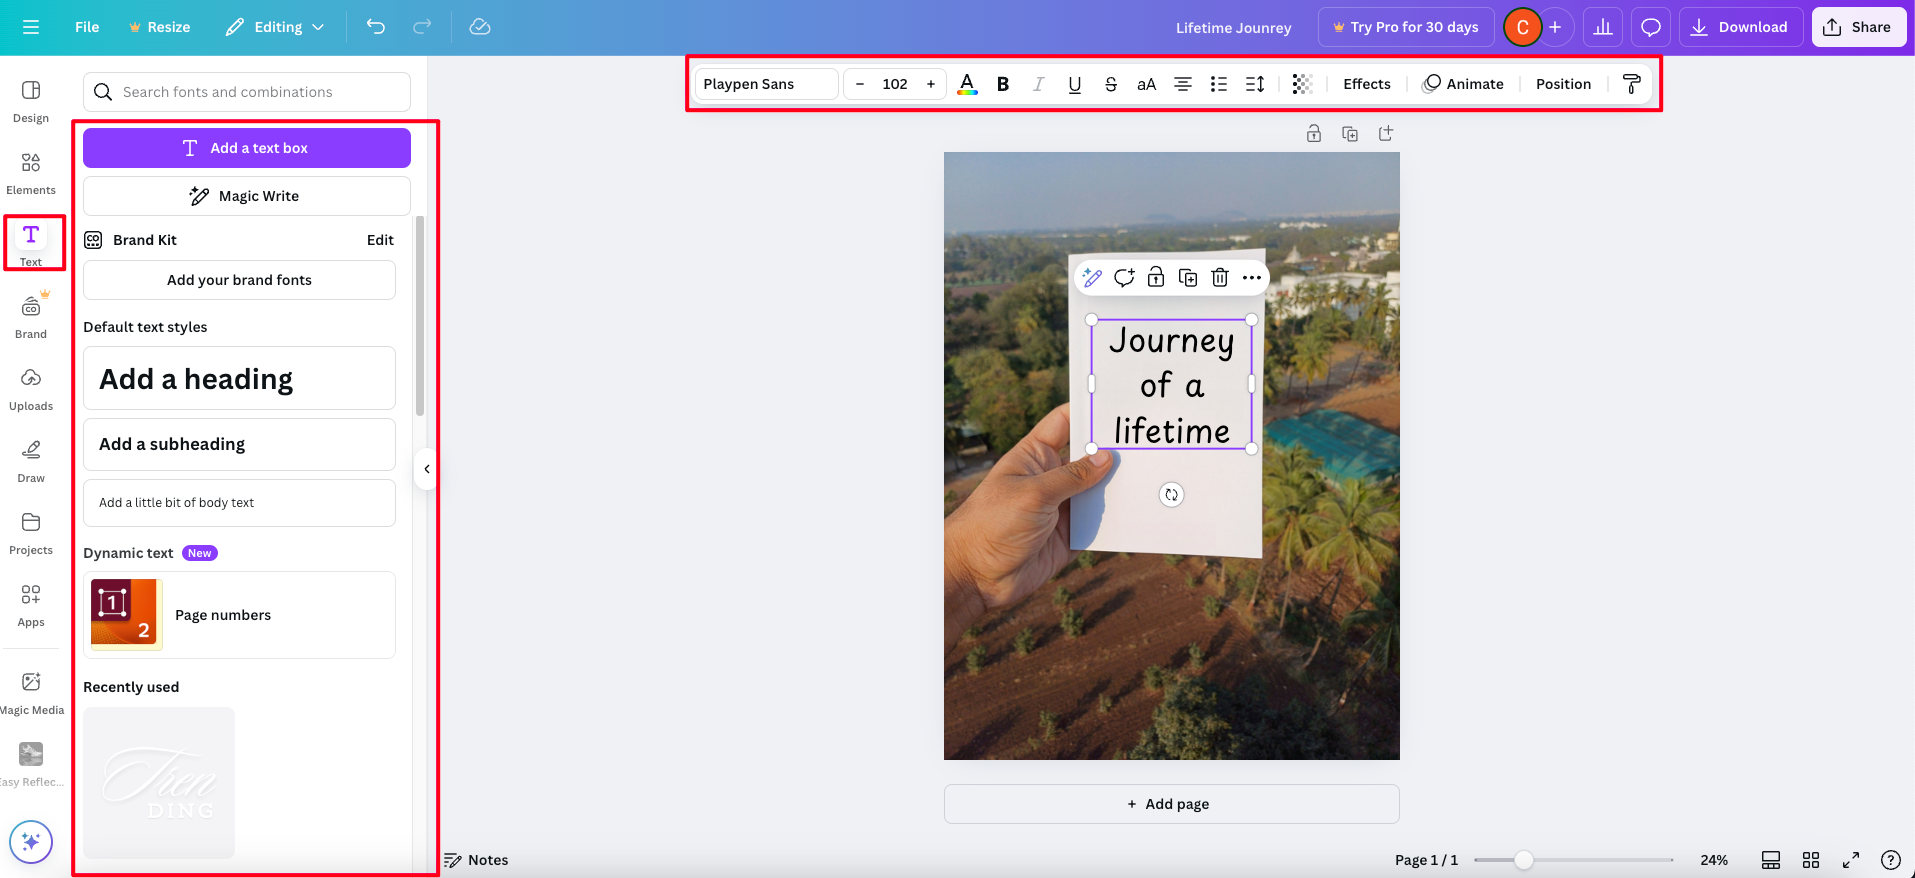Open the line spacing options
This screenshot has height=878, width=1915.
coord(1255,84)
